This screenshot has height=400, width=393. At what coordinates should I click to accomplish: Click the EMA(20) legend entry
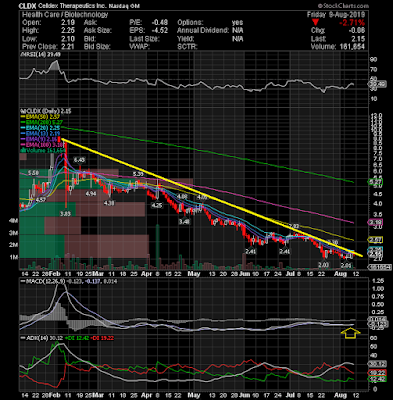click(40, 128)
